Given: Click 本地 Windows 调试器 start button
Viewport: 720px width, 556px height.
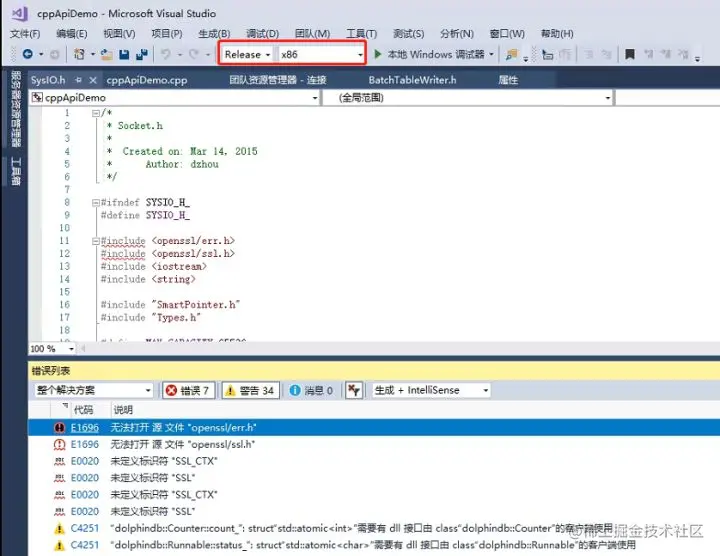Looking at the screenshot, I should [435, 54].
